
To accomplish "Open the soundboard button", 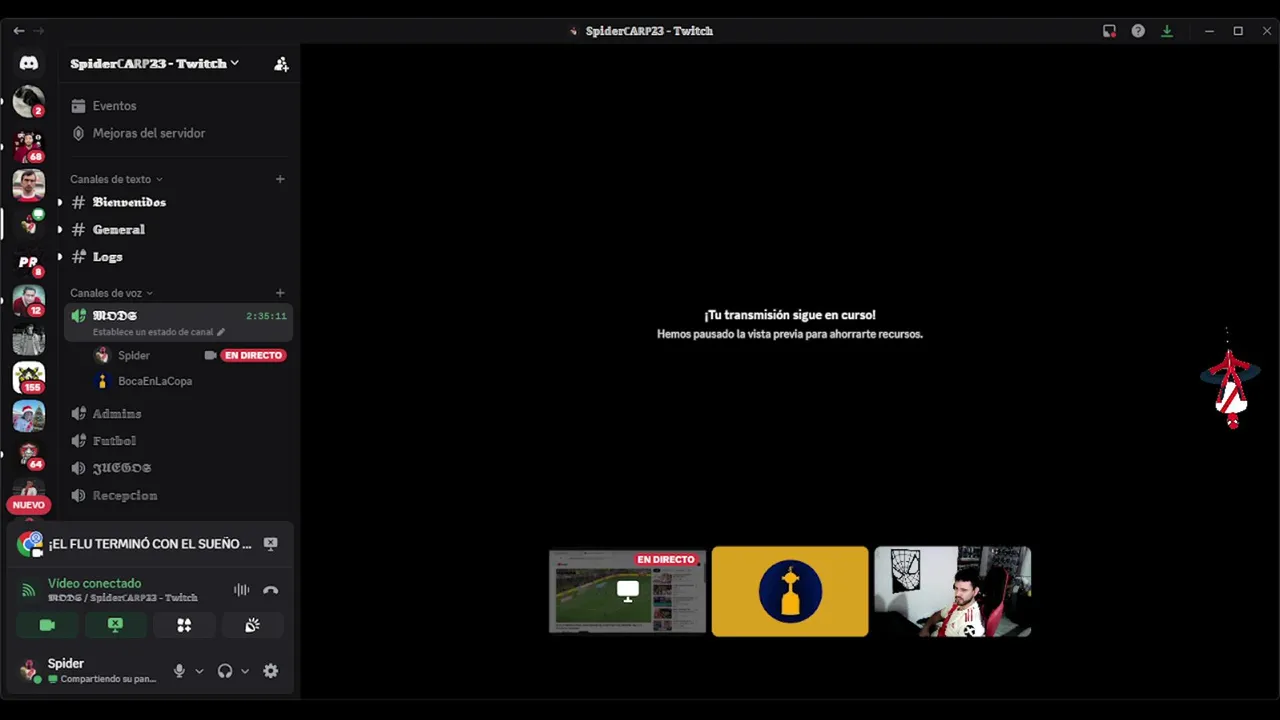I will pyautogui.click(x=252, y=625).
